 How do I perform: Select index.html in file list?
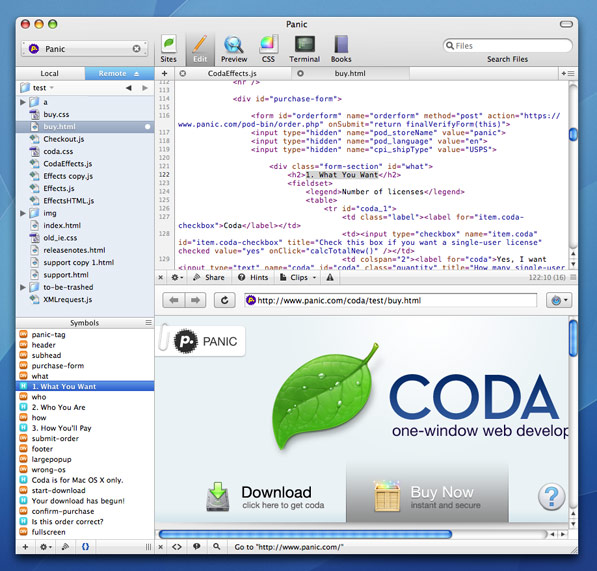(85, 225)
